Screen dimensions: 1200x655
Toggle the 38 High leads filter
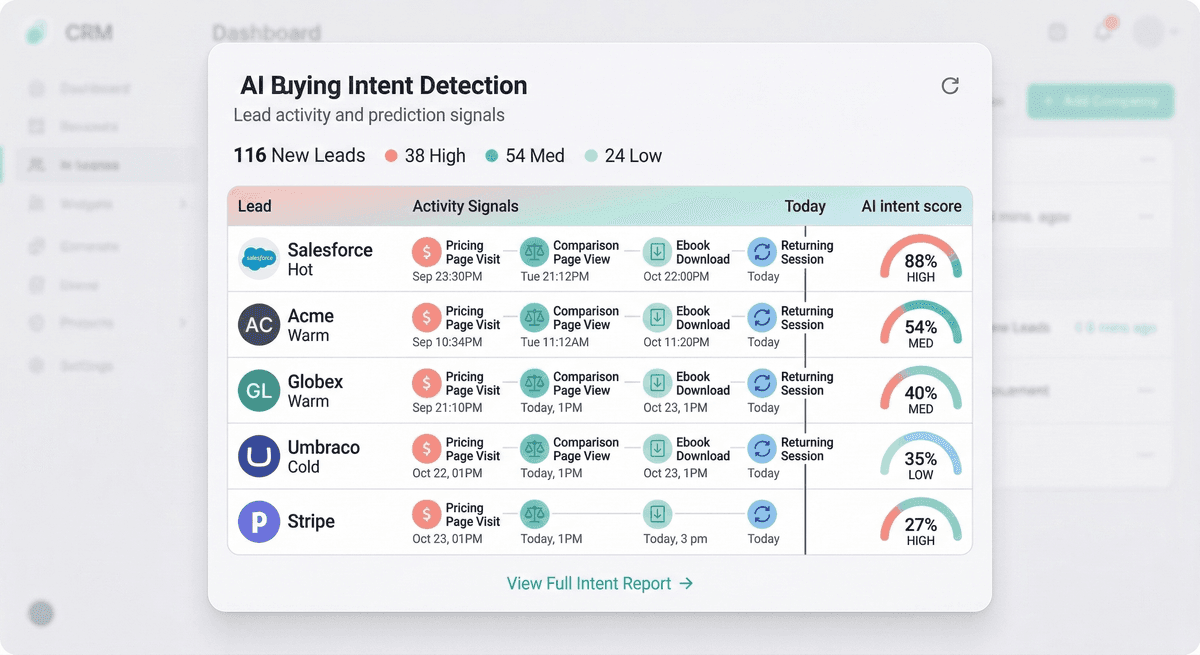click(424, 156)
